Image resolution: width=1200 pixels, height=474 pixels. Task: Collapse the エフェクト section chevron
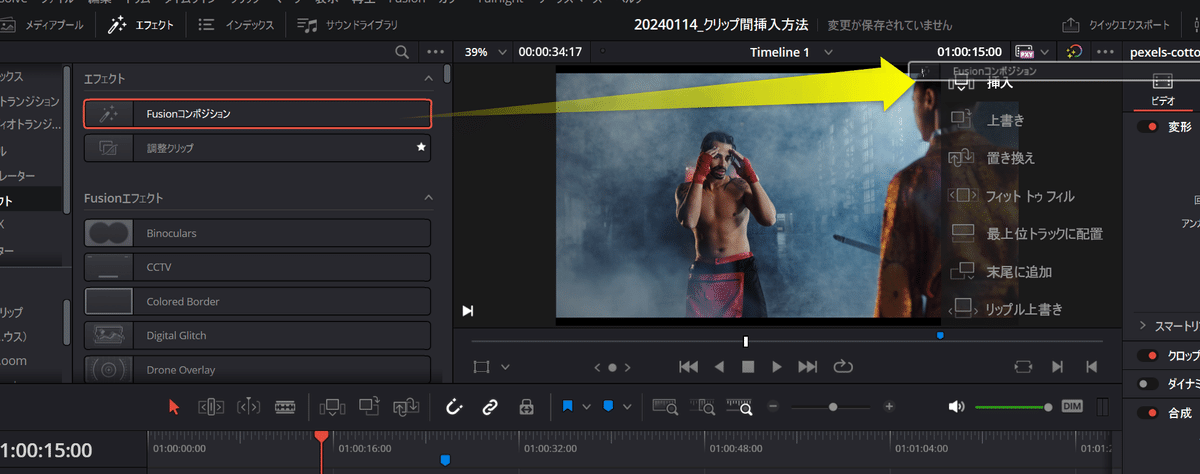(x=429, y=78)
